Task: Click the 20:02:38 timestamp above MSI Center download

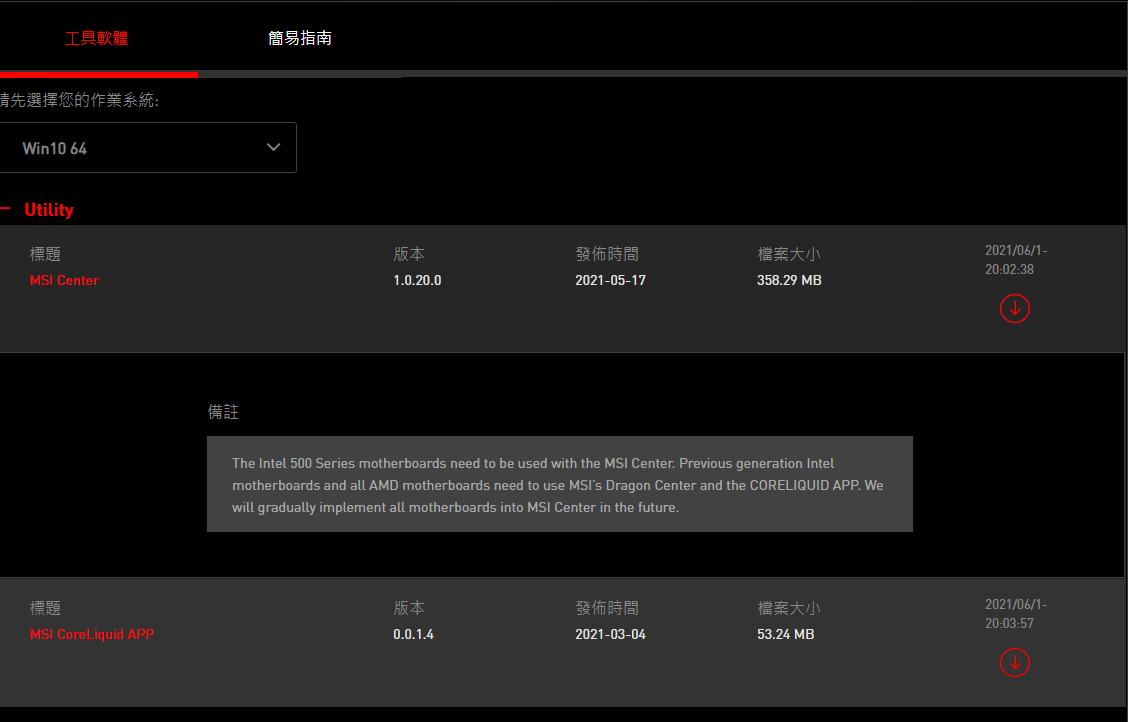Action: pos(1009,270)
